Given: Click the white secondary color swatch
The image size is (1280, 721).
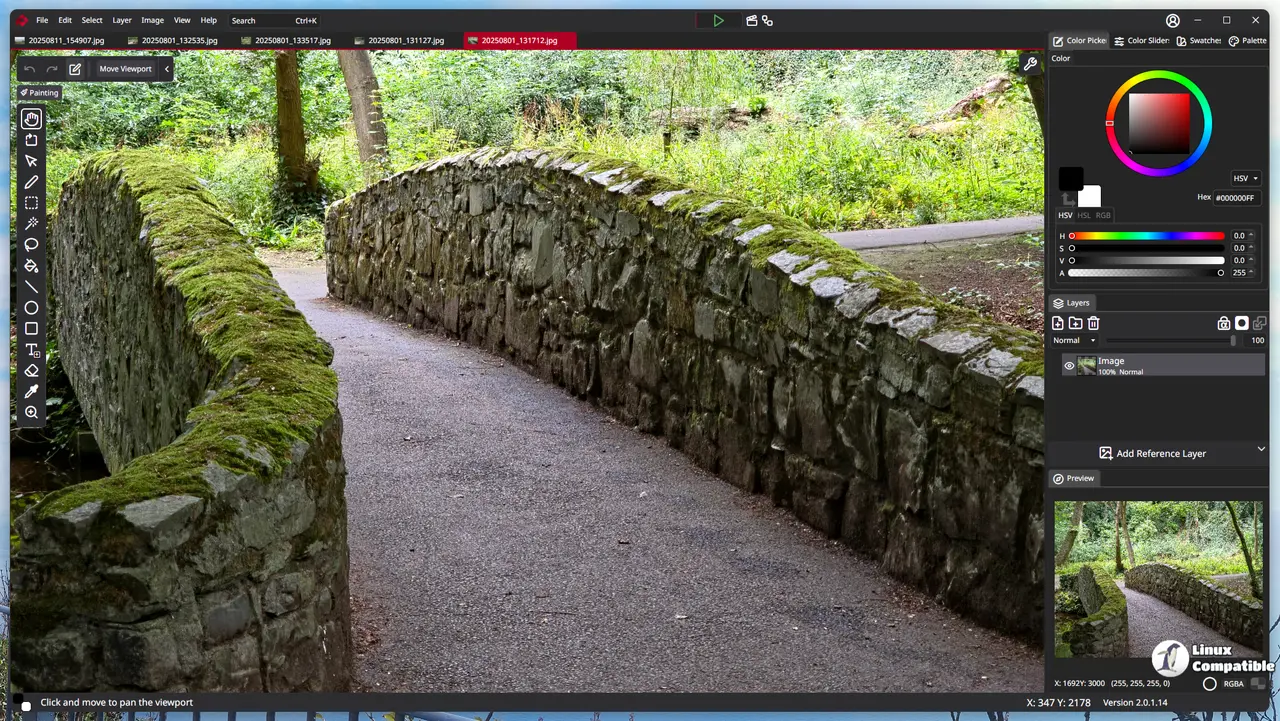Looking at the screenshot, I should [1091, 196].
